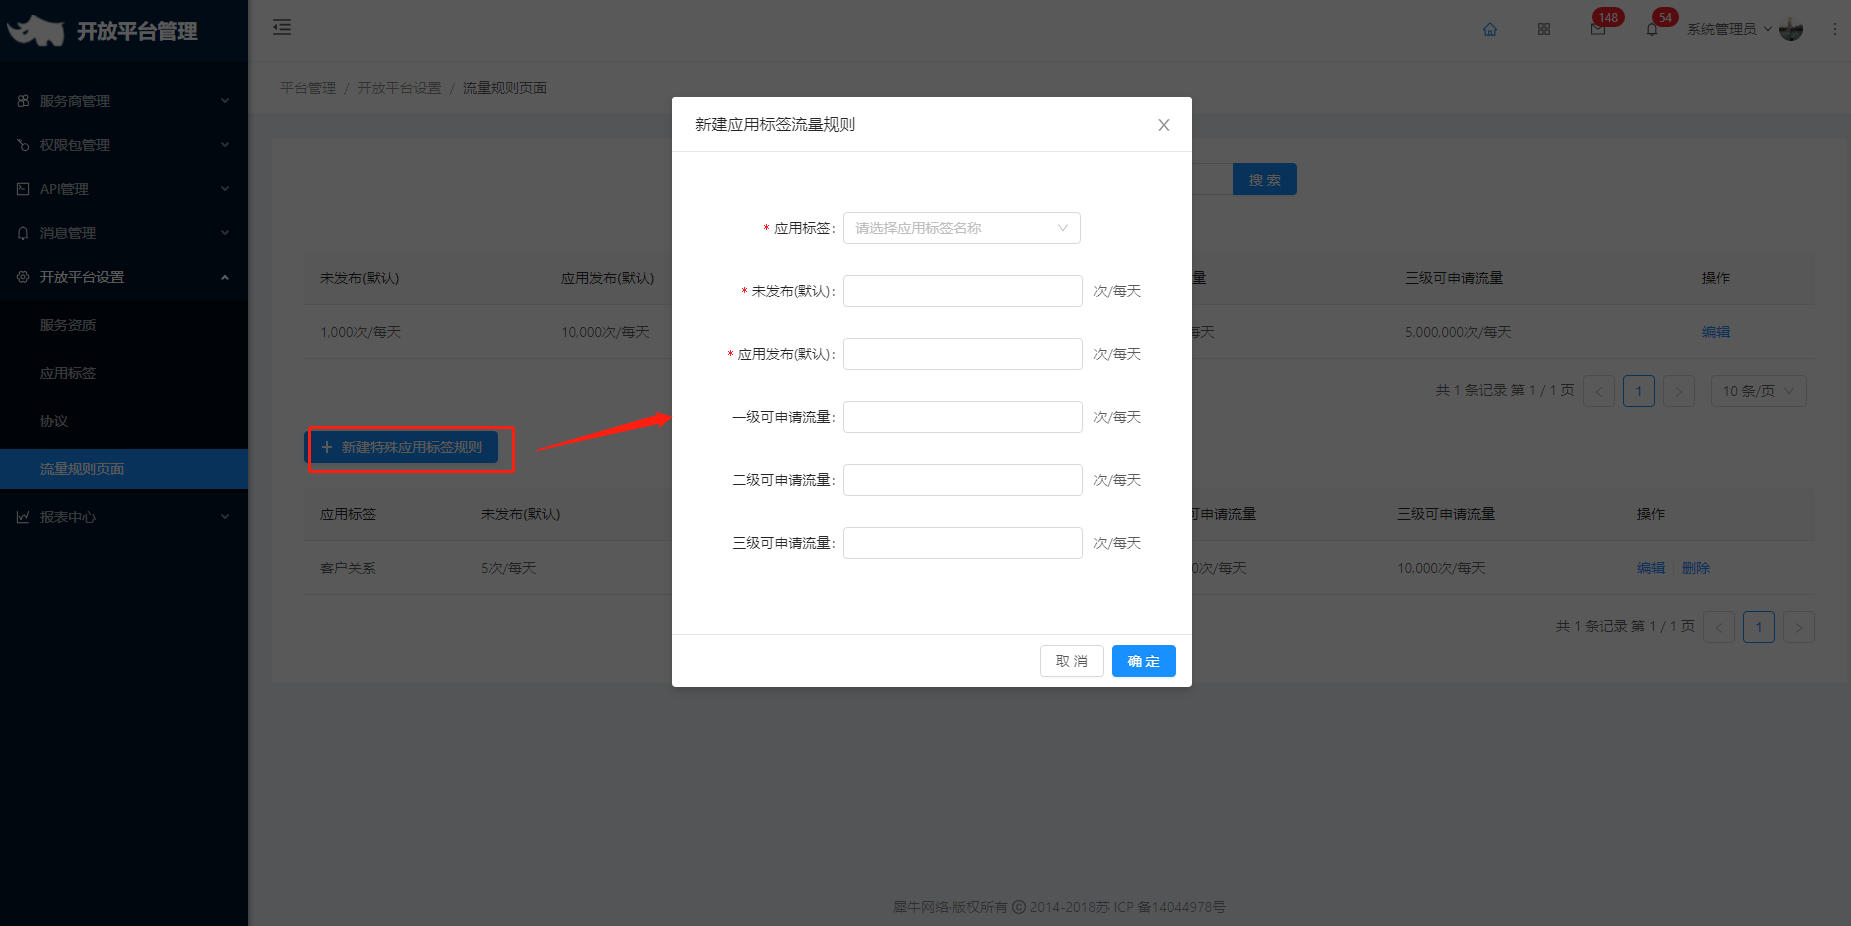Click 客户关系 cell in lower table
This screenshot has width=1851, height=926.
348,568
